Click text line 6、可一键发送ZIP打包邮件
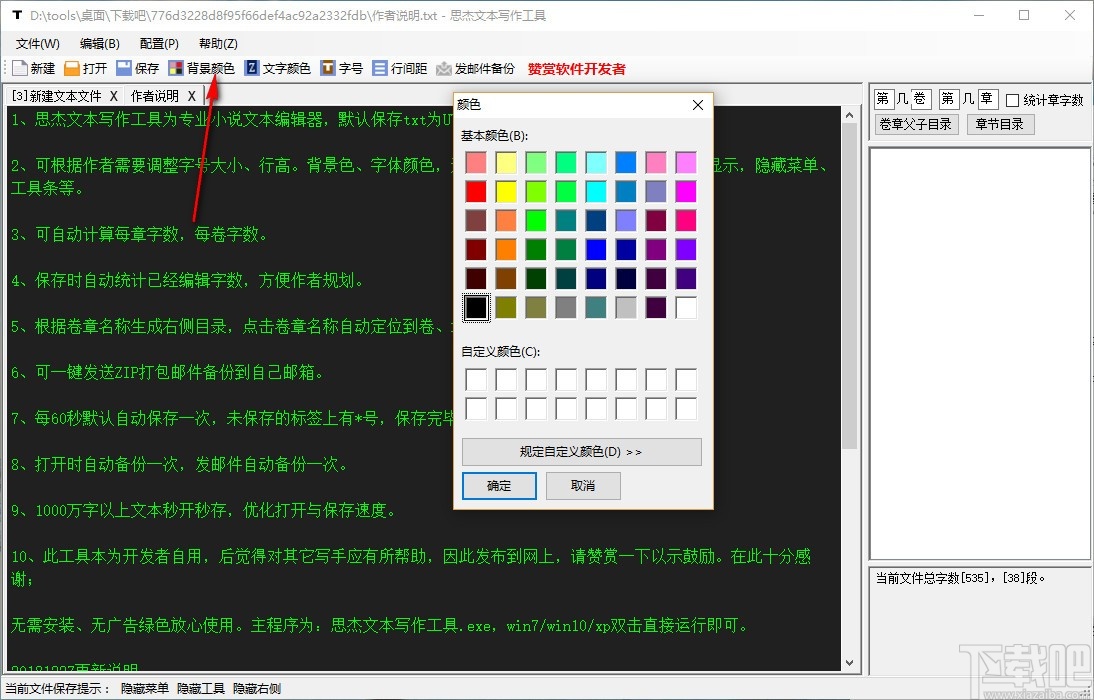This screenshot has height=700, width=1094. (x=167, y=373)
